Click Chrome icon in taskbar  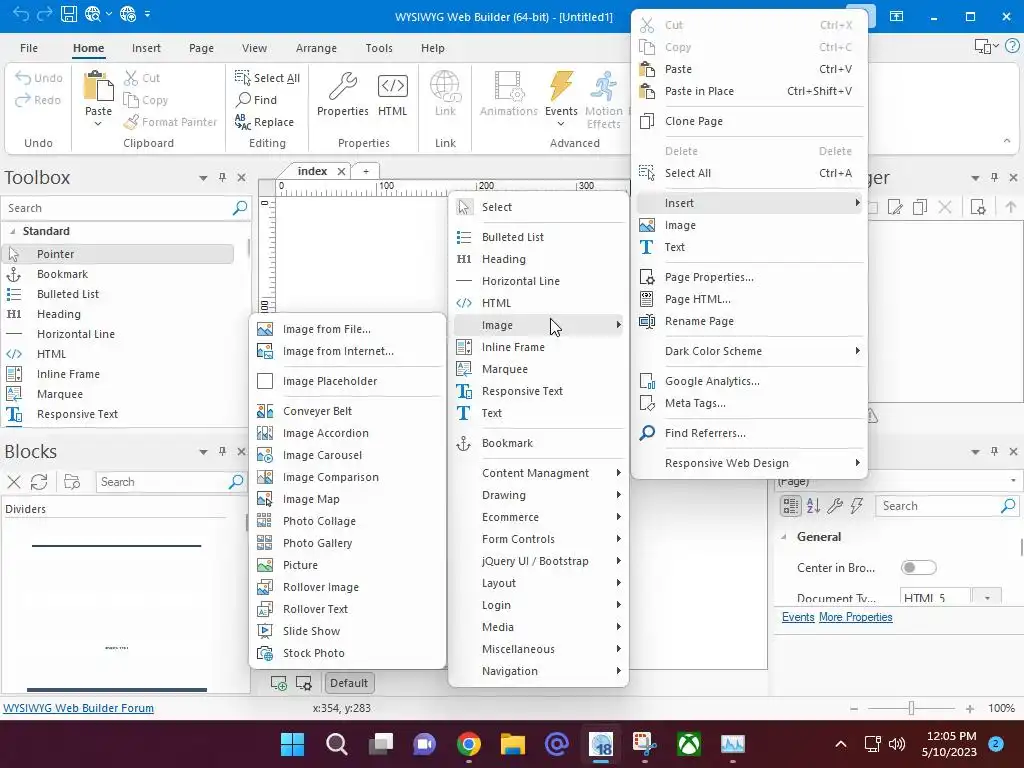[x=469, y=744]
